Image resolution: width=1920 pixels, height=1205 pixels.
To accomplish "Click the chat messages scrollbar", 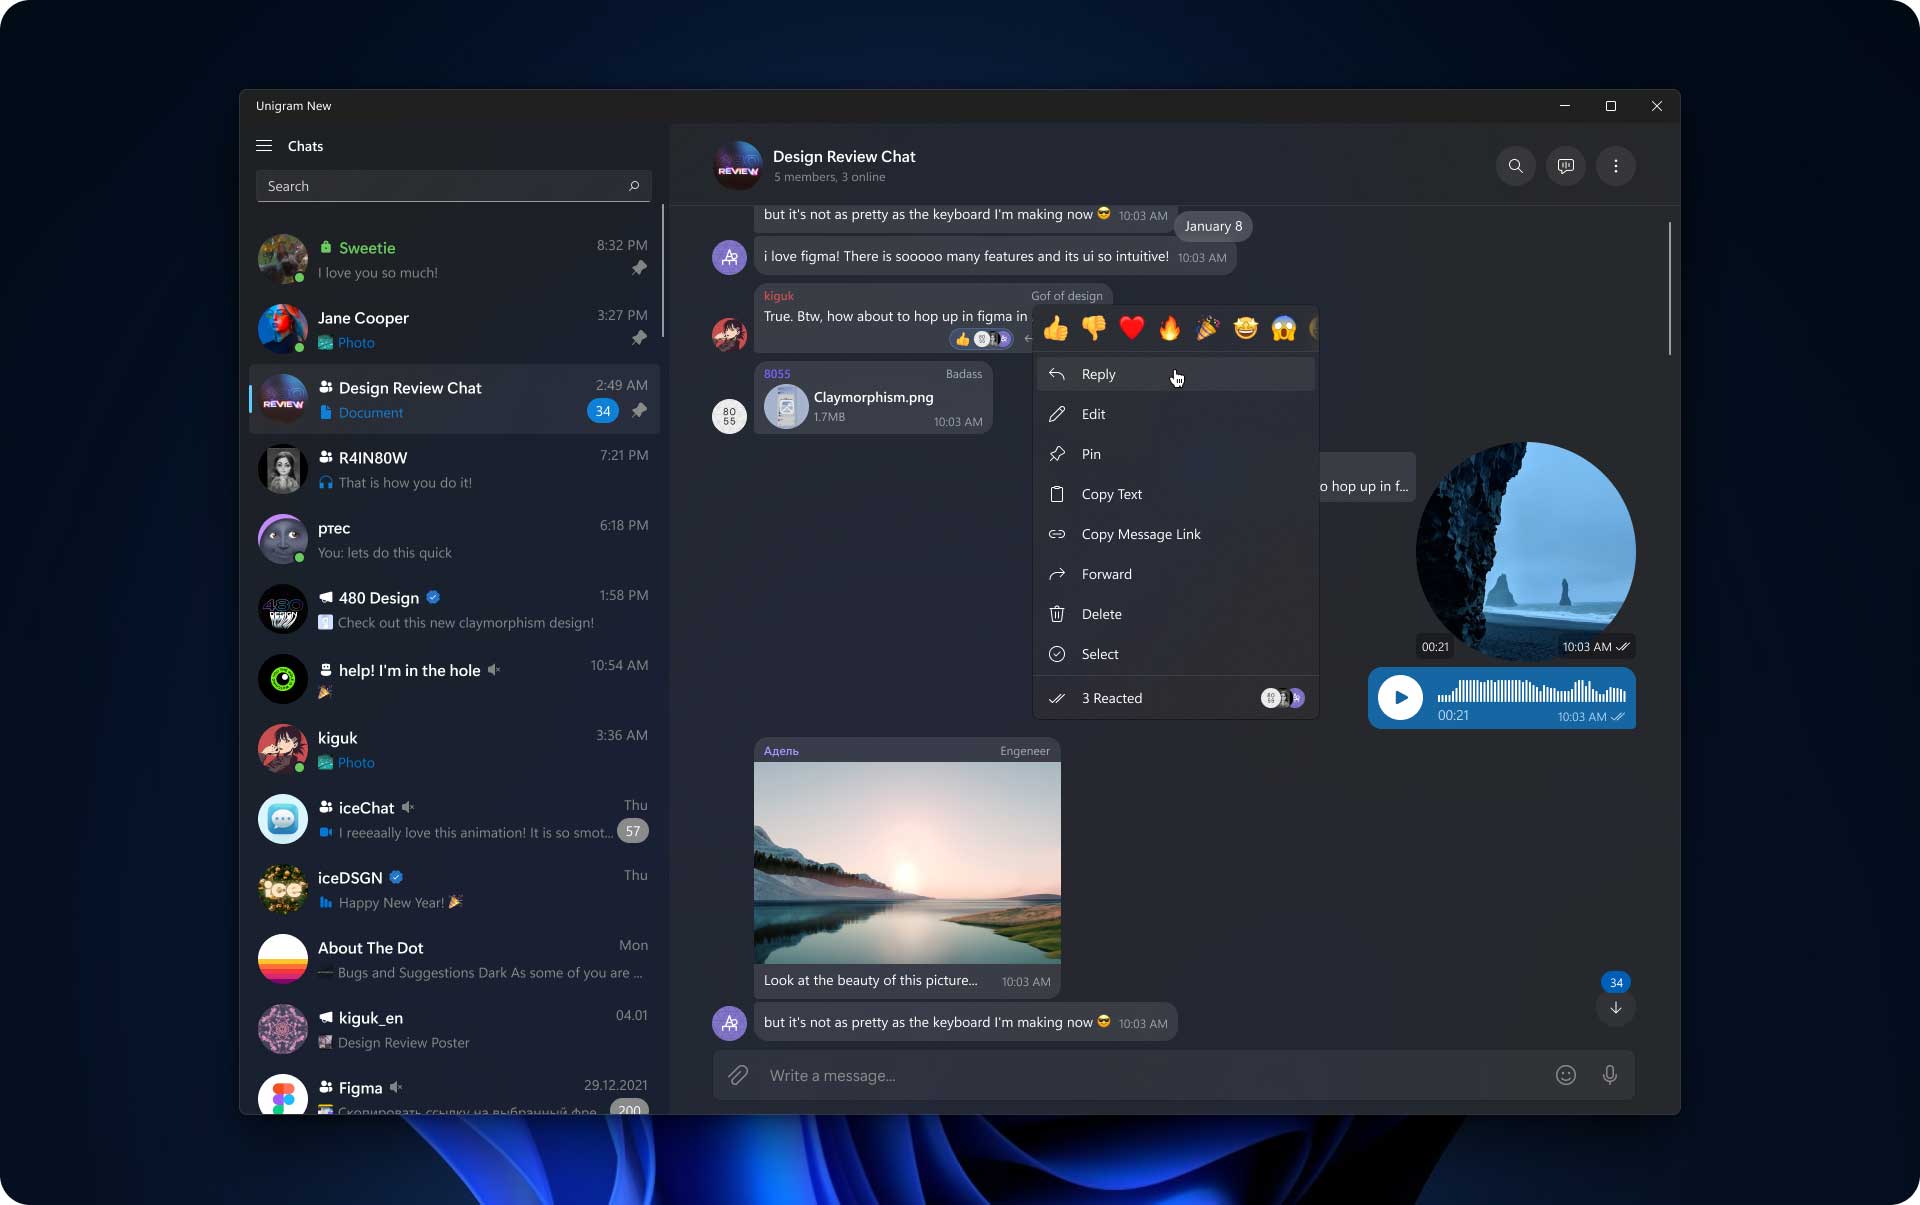I will click(x=1669, y=288).
